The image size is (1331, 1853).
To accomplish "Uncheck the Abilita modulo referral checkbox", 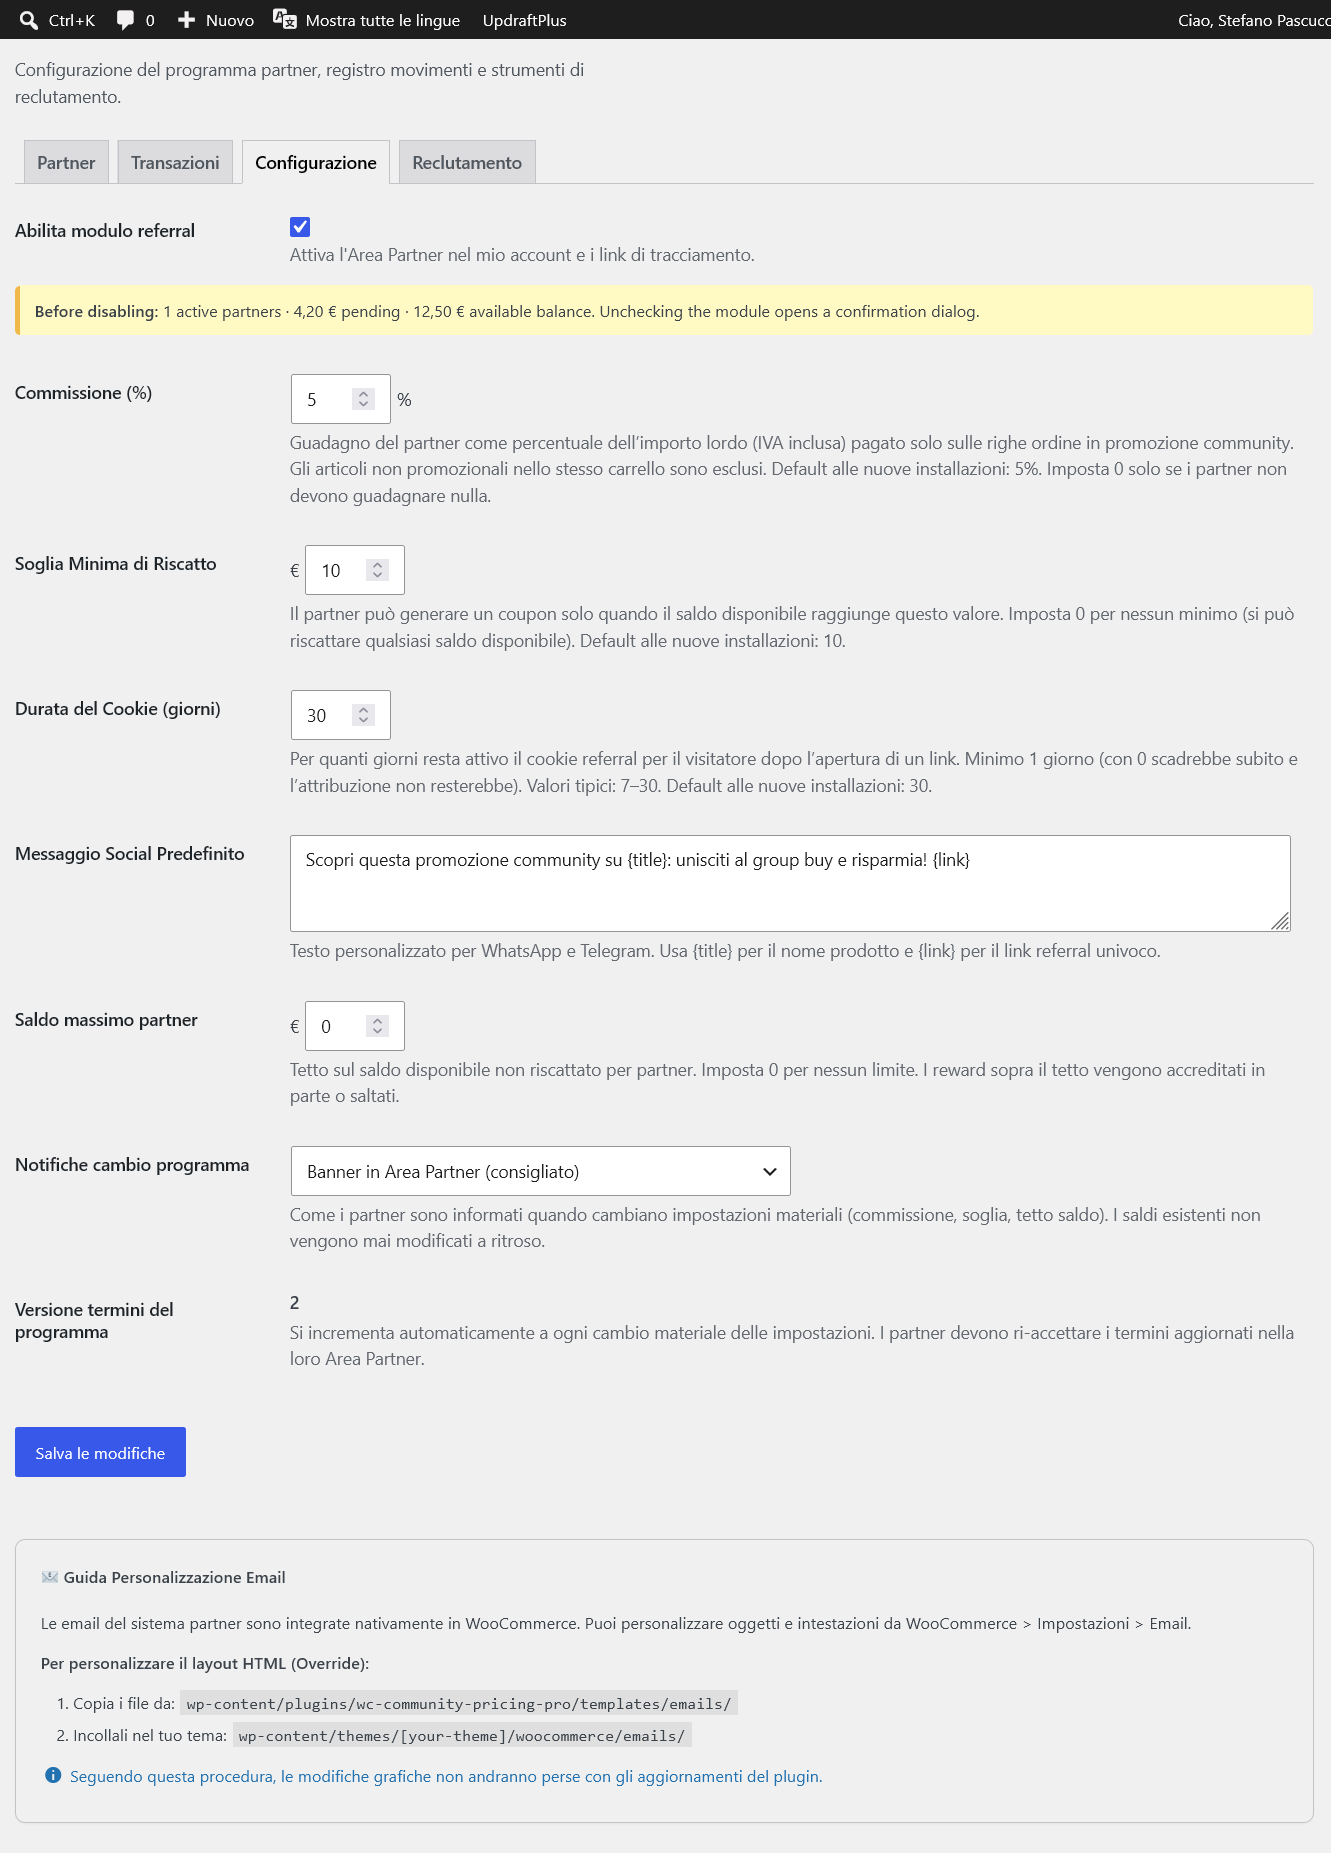I will tap(300, 227).
